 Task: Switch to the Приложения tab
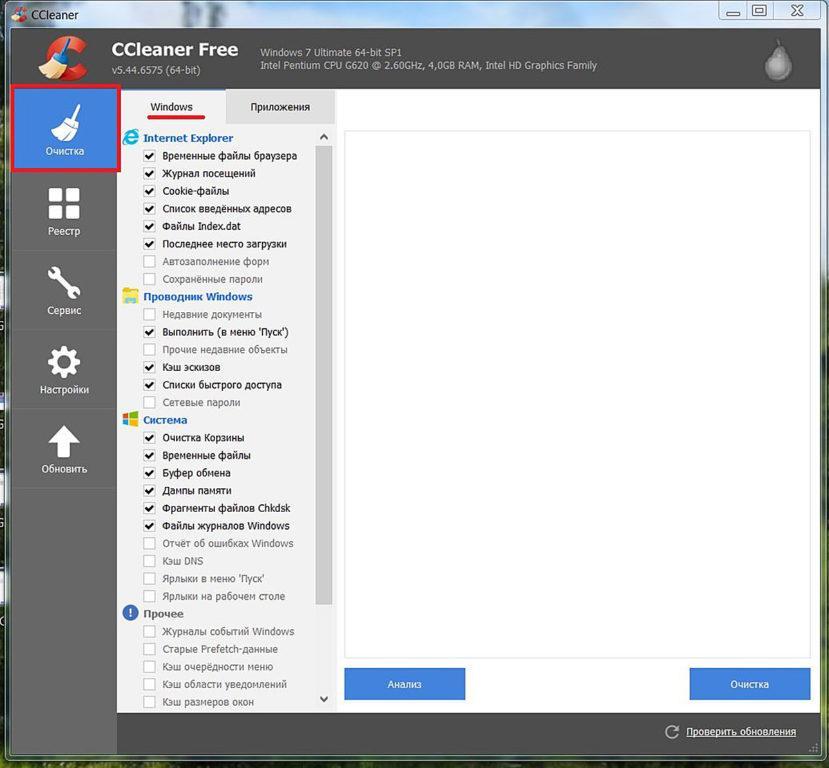coord(280,107)
